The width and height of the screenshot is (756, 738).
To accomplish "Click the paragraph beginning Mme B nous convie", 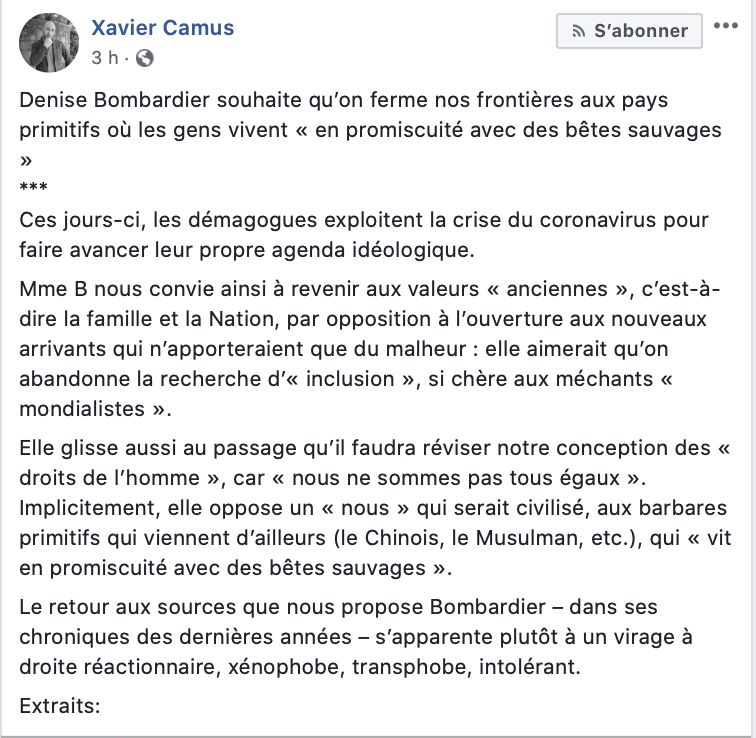I will point(370,349).
